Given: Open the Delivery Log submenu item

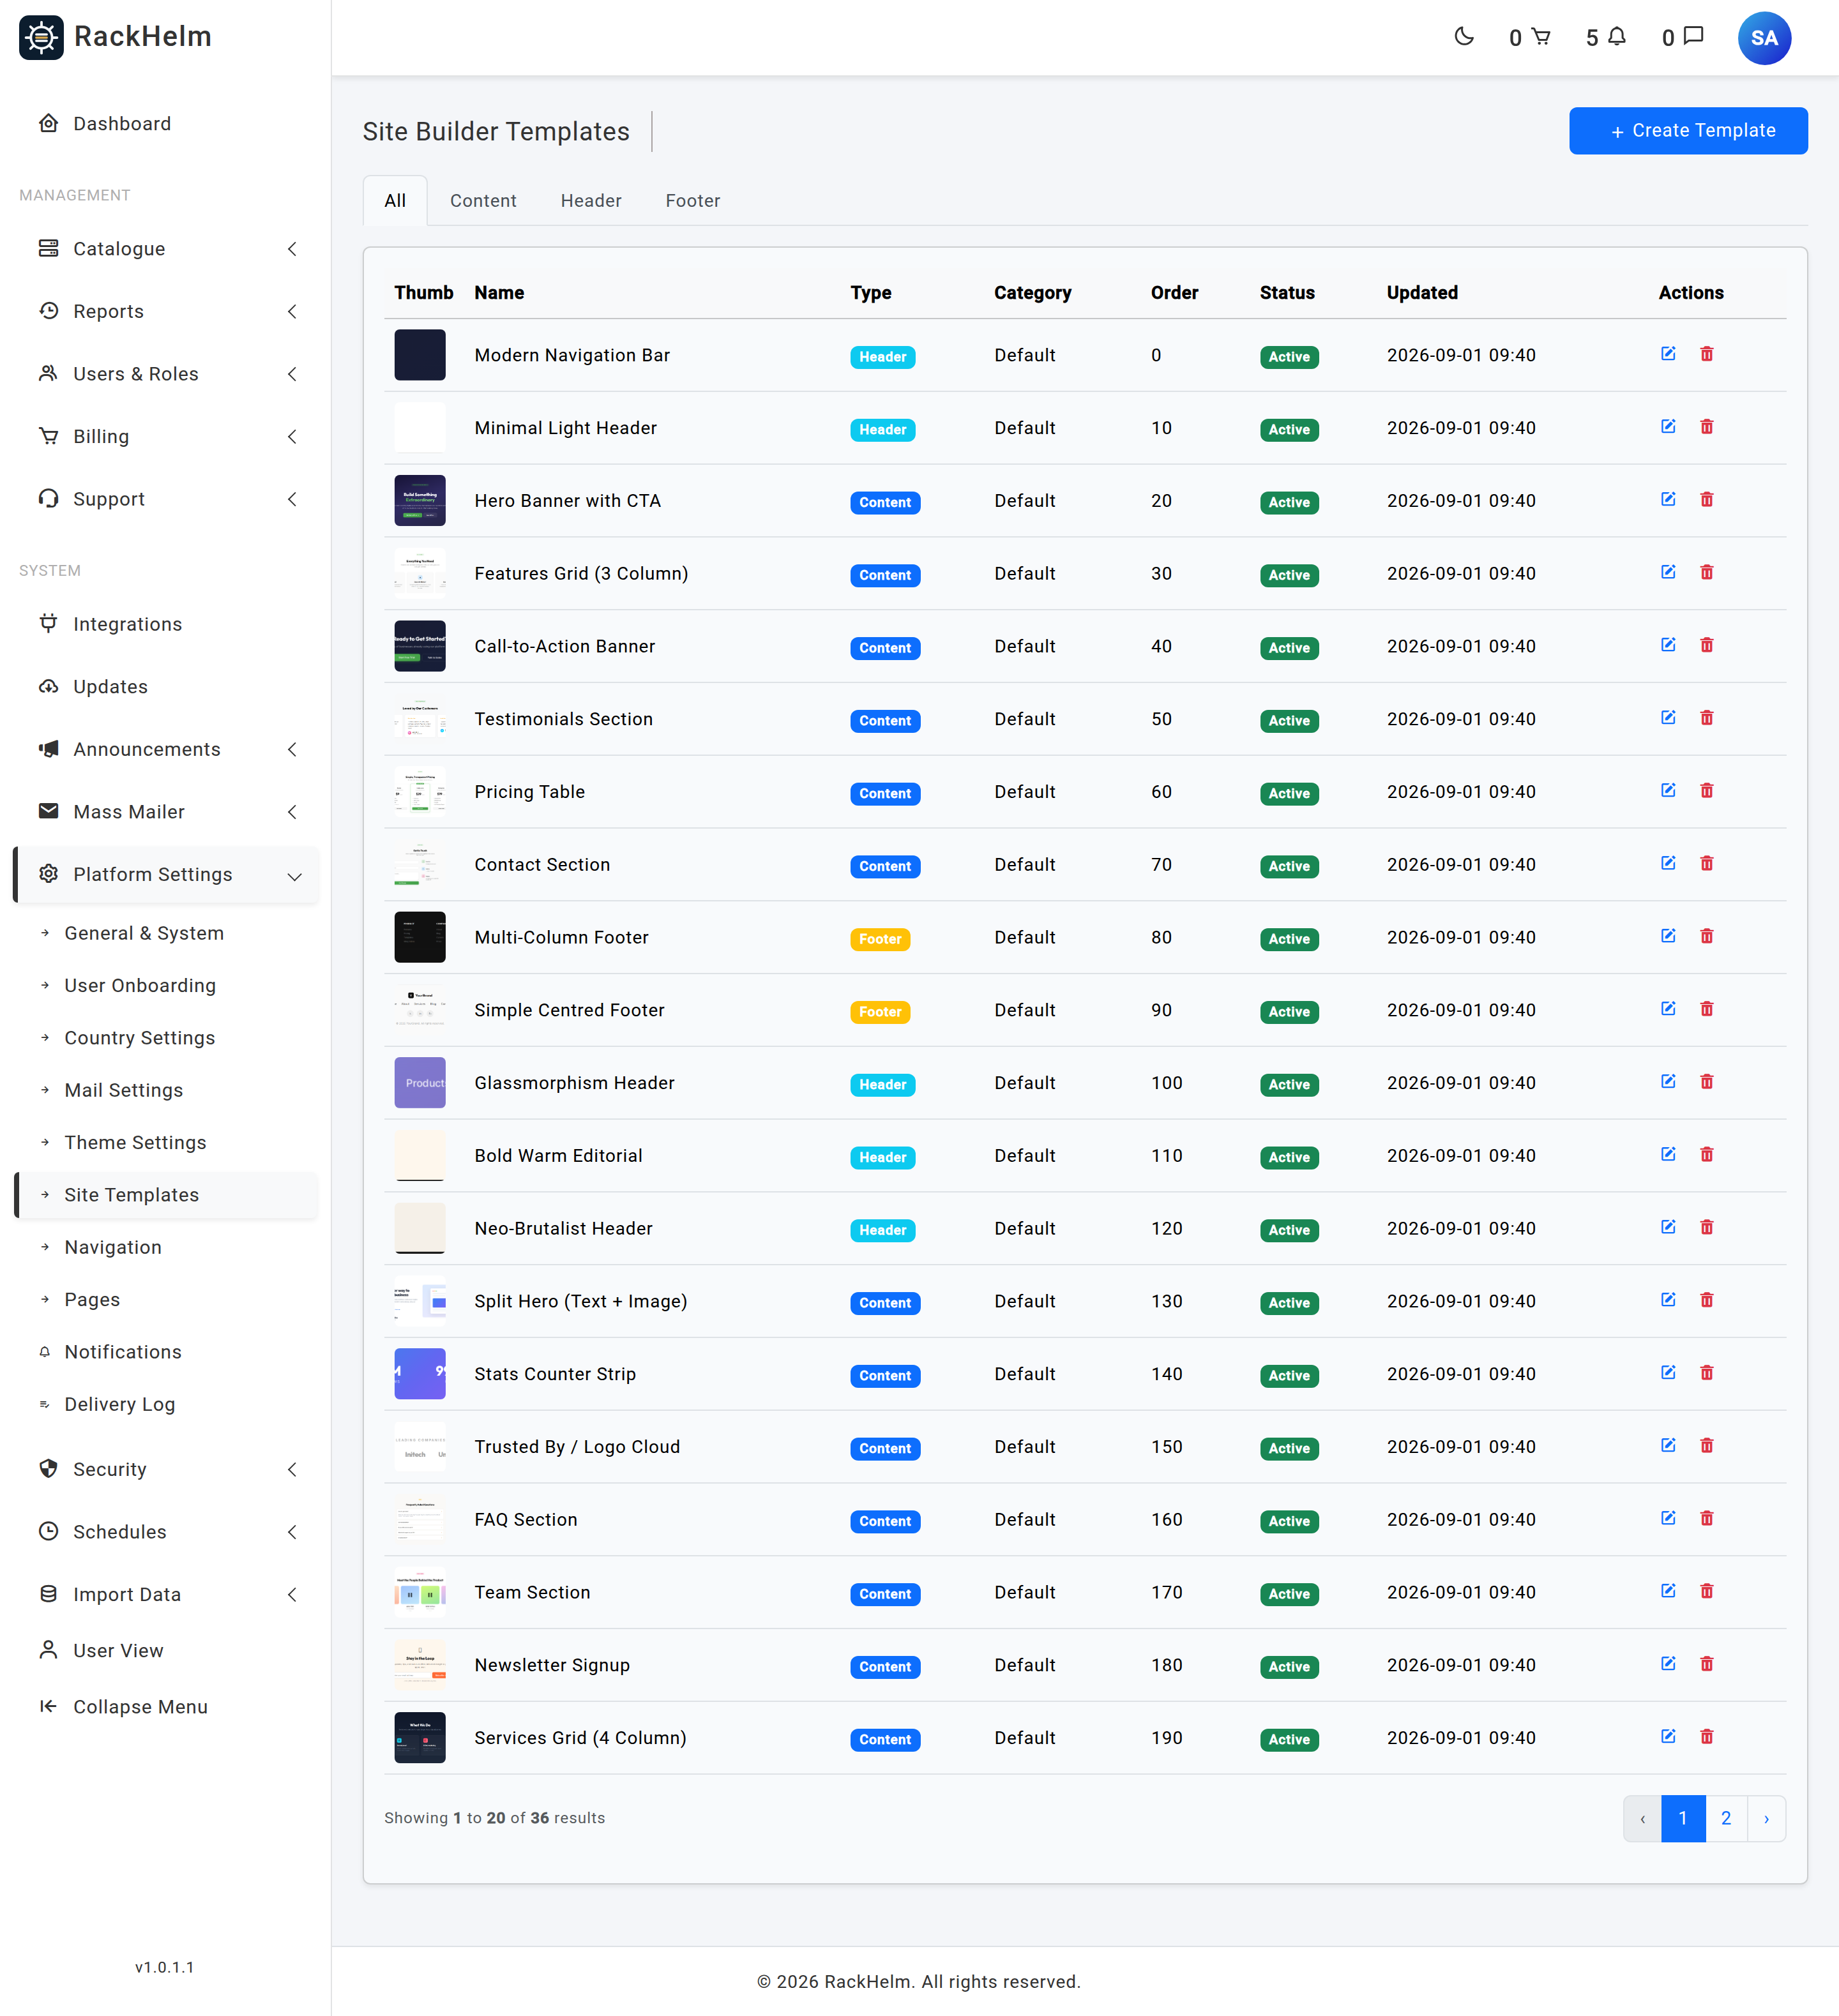Looking at the screenshot, I should [x=167, y=1404].
